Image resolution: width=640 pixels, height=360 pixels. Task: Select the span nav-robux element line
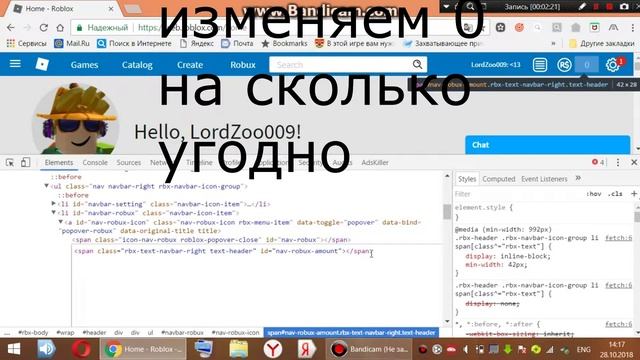click(211, 240)
